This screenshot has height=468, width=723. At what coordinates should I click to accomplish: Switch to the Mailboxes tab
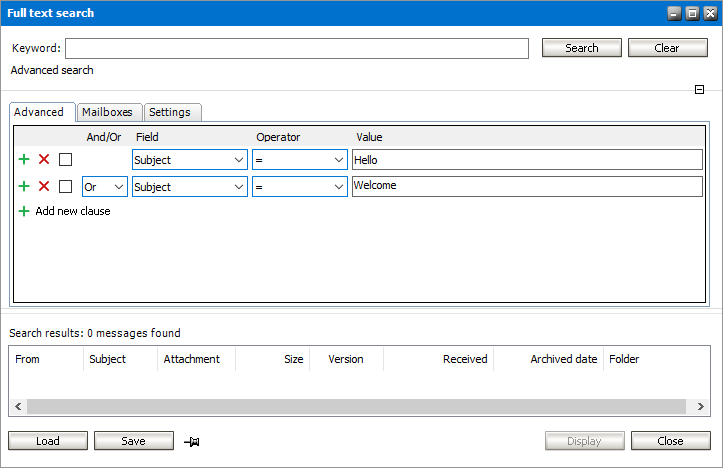[107, 112]
